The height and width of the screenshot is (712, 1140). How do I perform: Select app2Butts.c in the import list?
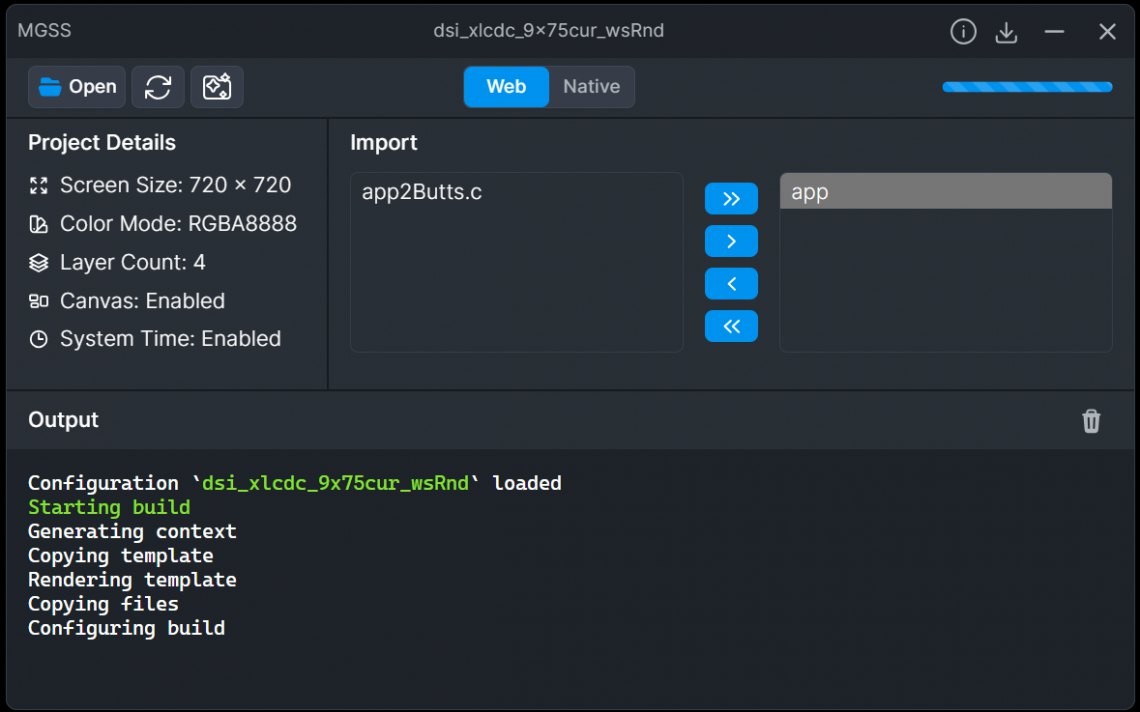[422, 192]
